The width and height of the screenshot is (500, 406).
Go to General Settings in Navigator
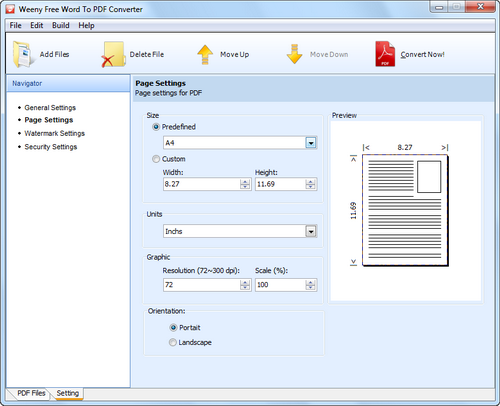(x=50, y=108)
